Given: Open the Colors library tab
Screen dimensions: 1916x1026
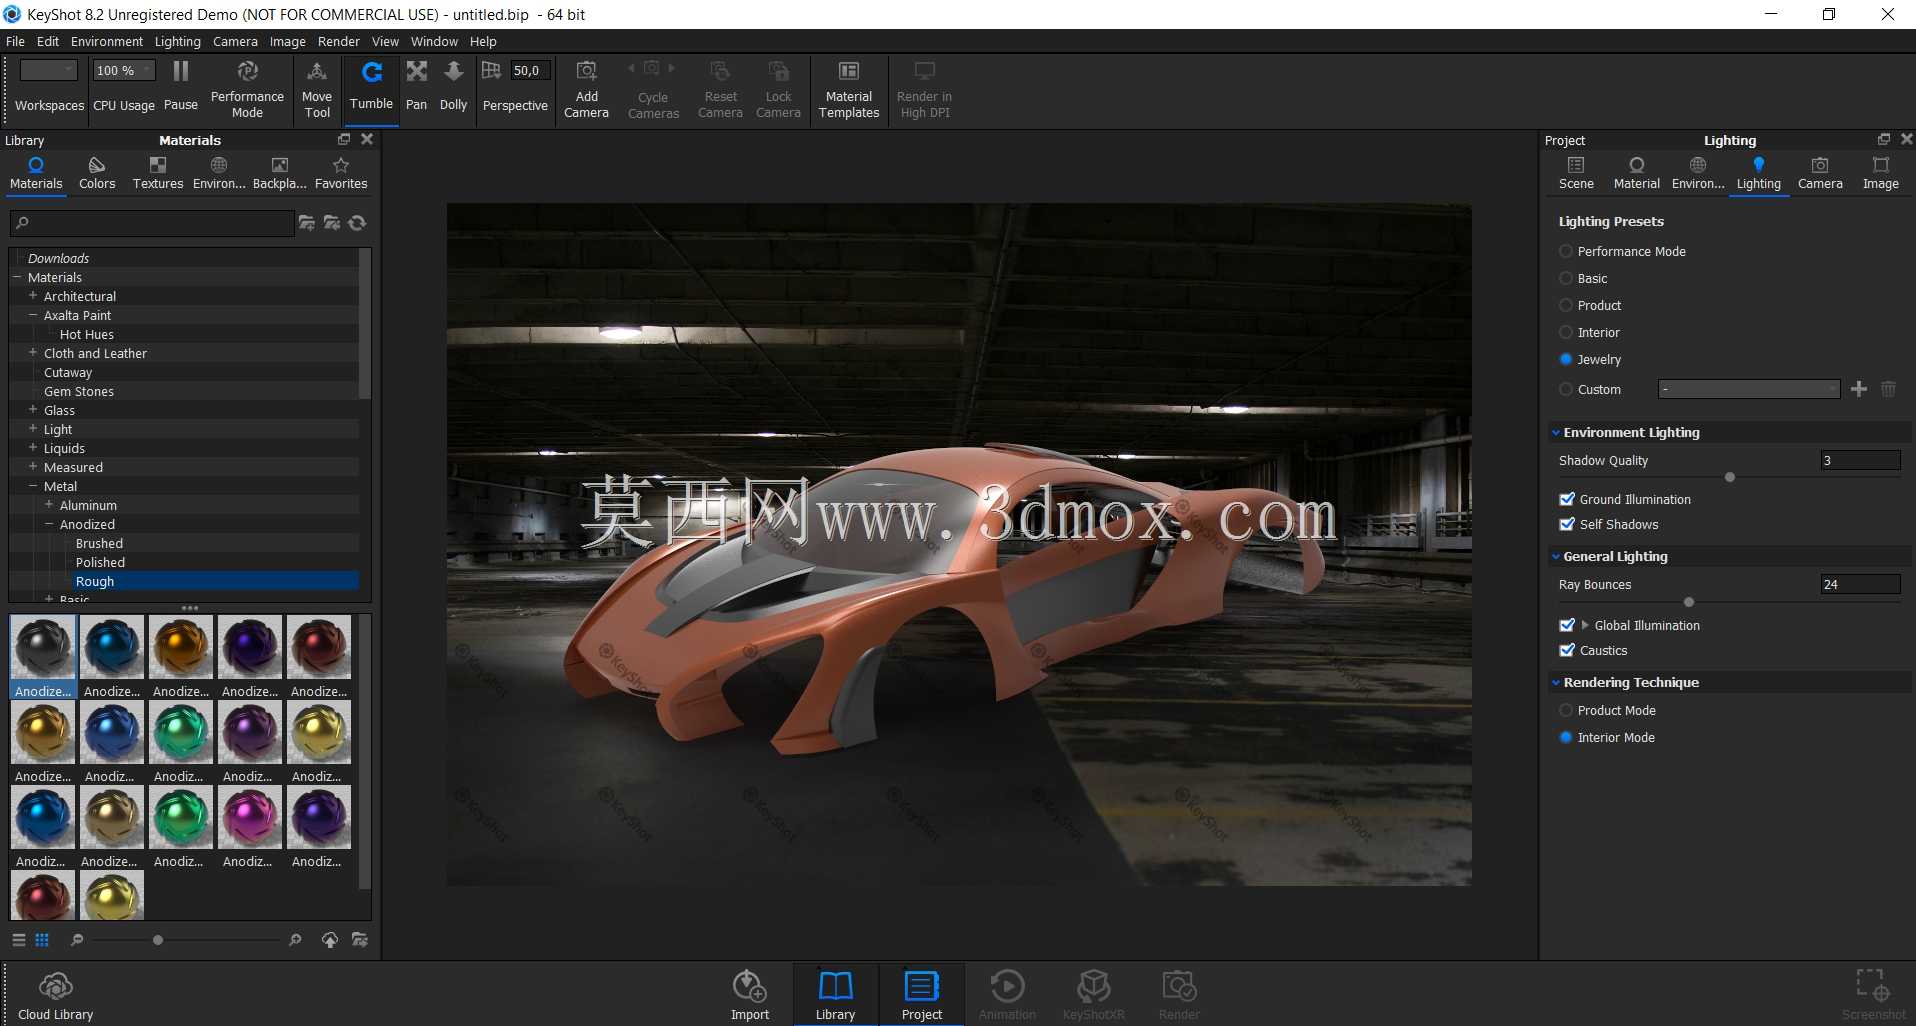Looking at the screenshot, I should pyautogui.click(x=97, y=173).
